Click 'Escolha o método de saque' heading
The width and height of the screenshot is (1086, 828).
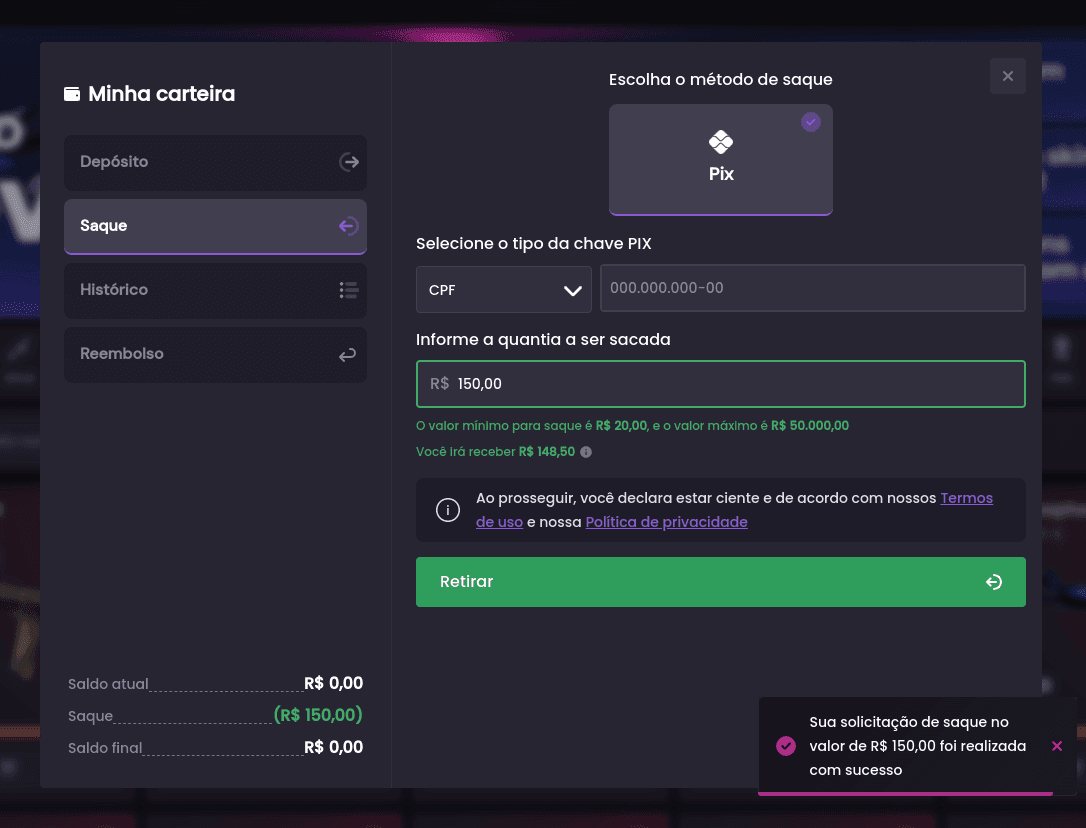[720, 80]
